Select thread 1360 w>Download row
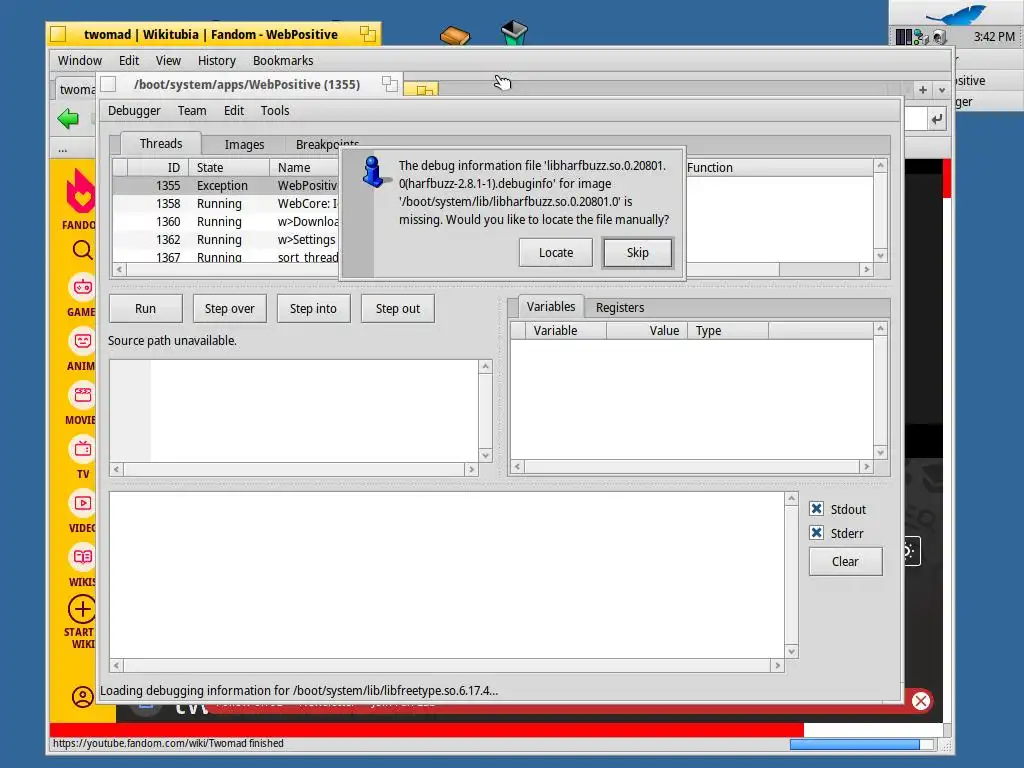The height and width of the screenshot is (768, 1024). [226, 221]
